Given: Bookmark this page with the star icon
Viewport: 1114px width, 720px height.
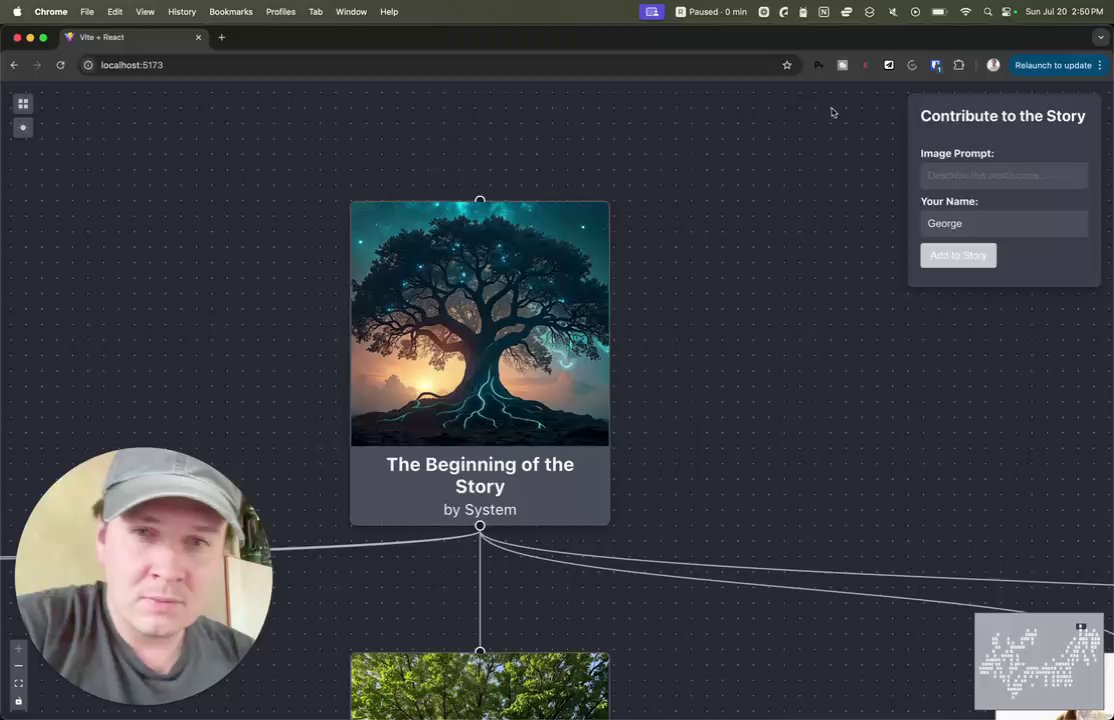Looking at the screenshot, I should point(786,65).
